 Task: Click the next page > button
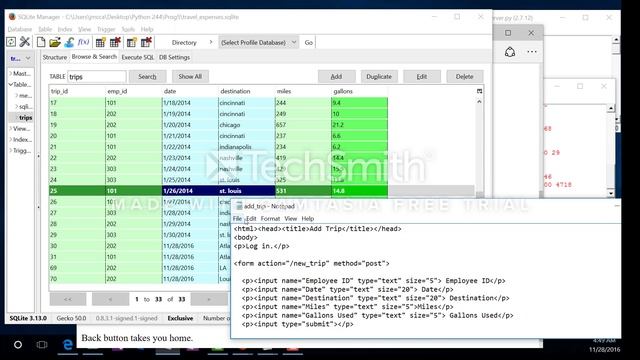coord(209,299)
